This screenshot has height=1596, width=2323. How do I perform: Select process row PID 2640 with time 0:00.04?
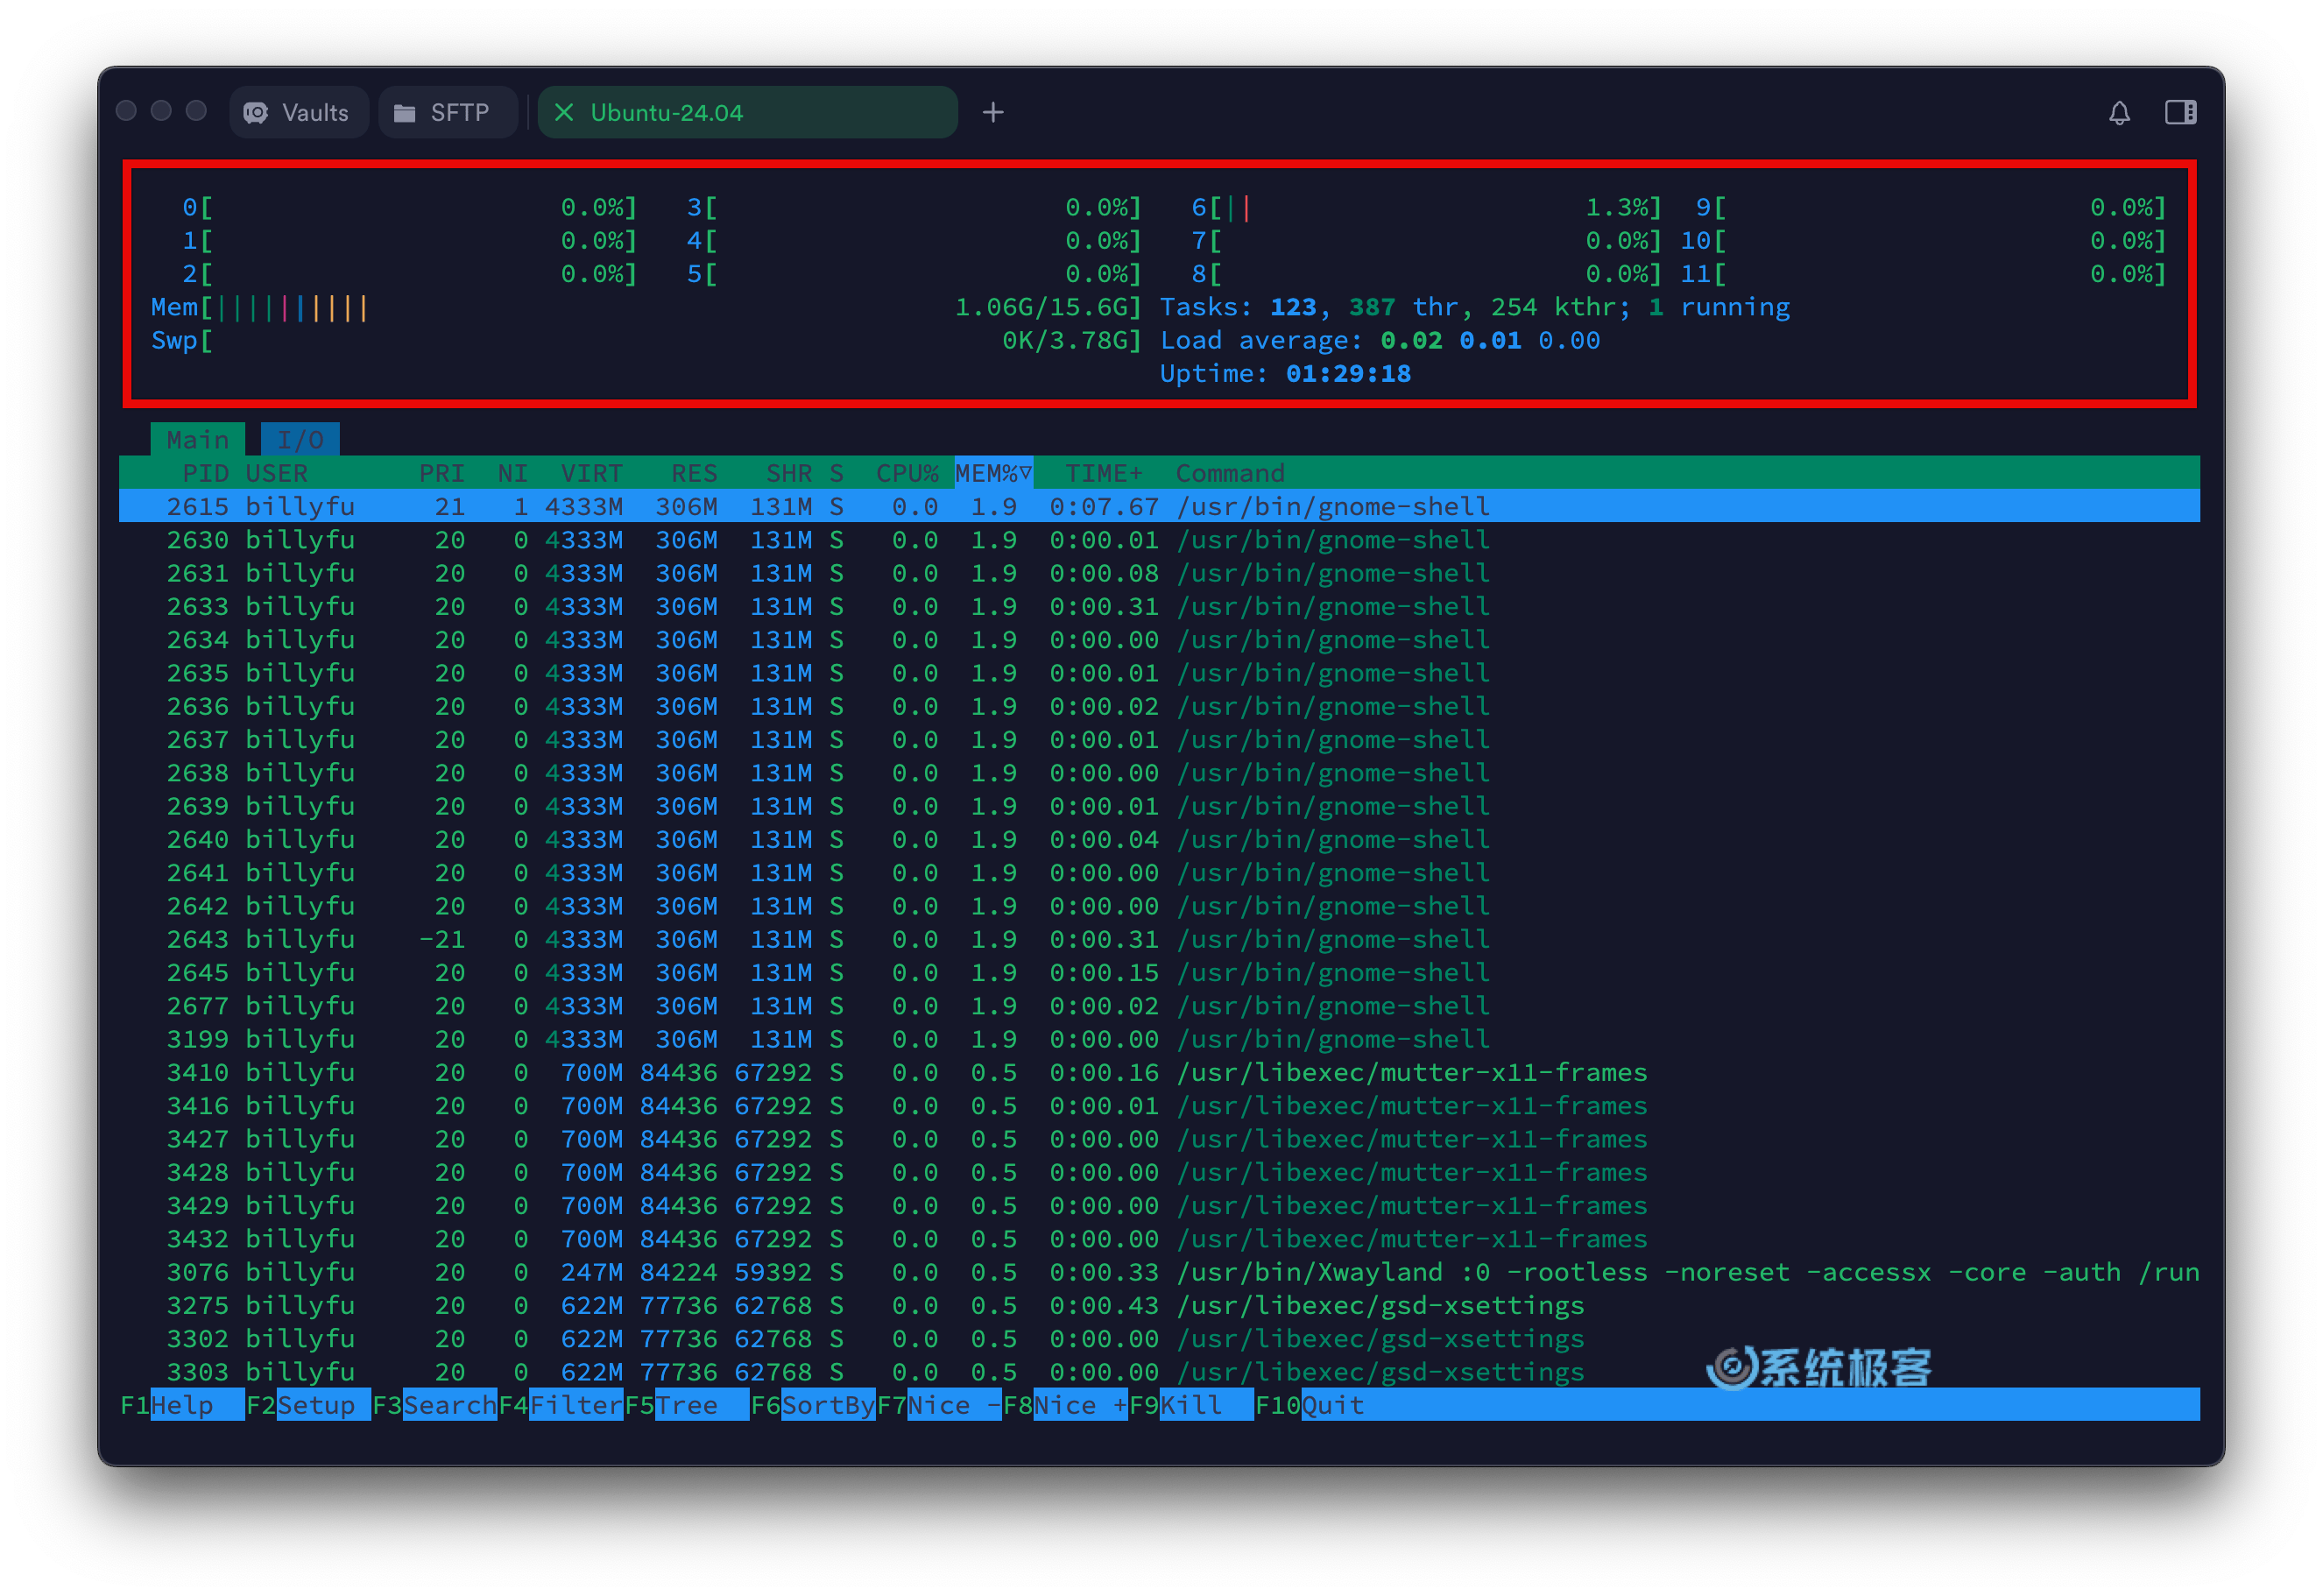pos(1159,839)
